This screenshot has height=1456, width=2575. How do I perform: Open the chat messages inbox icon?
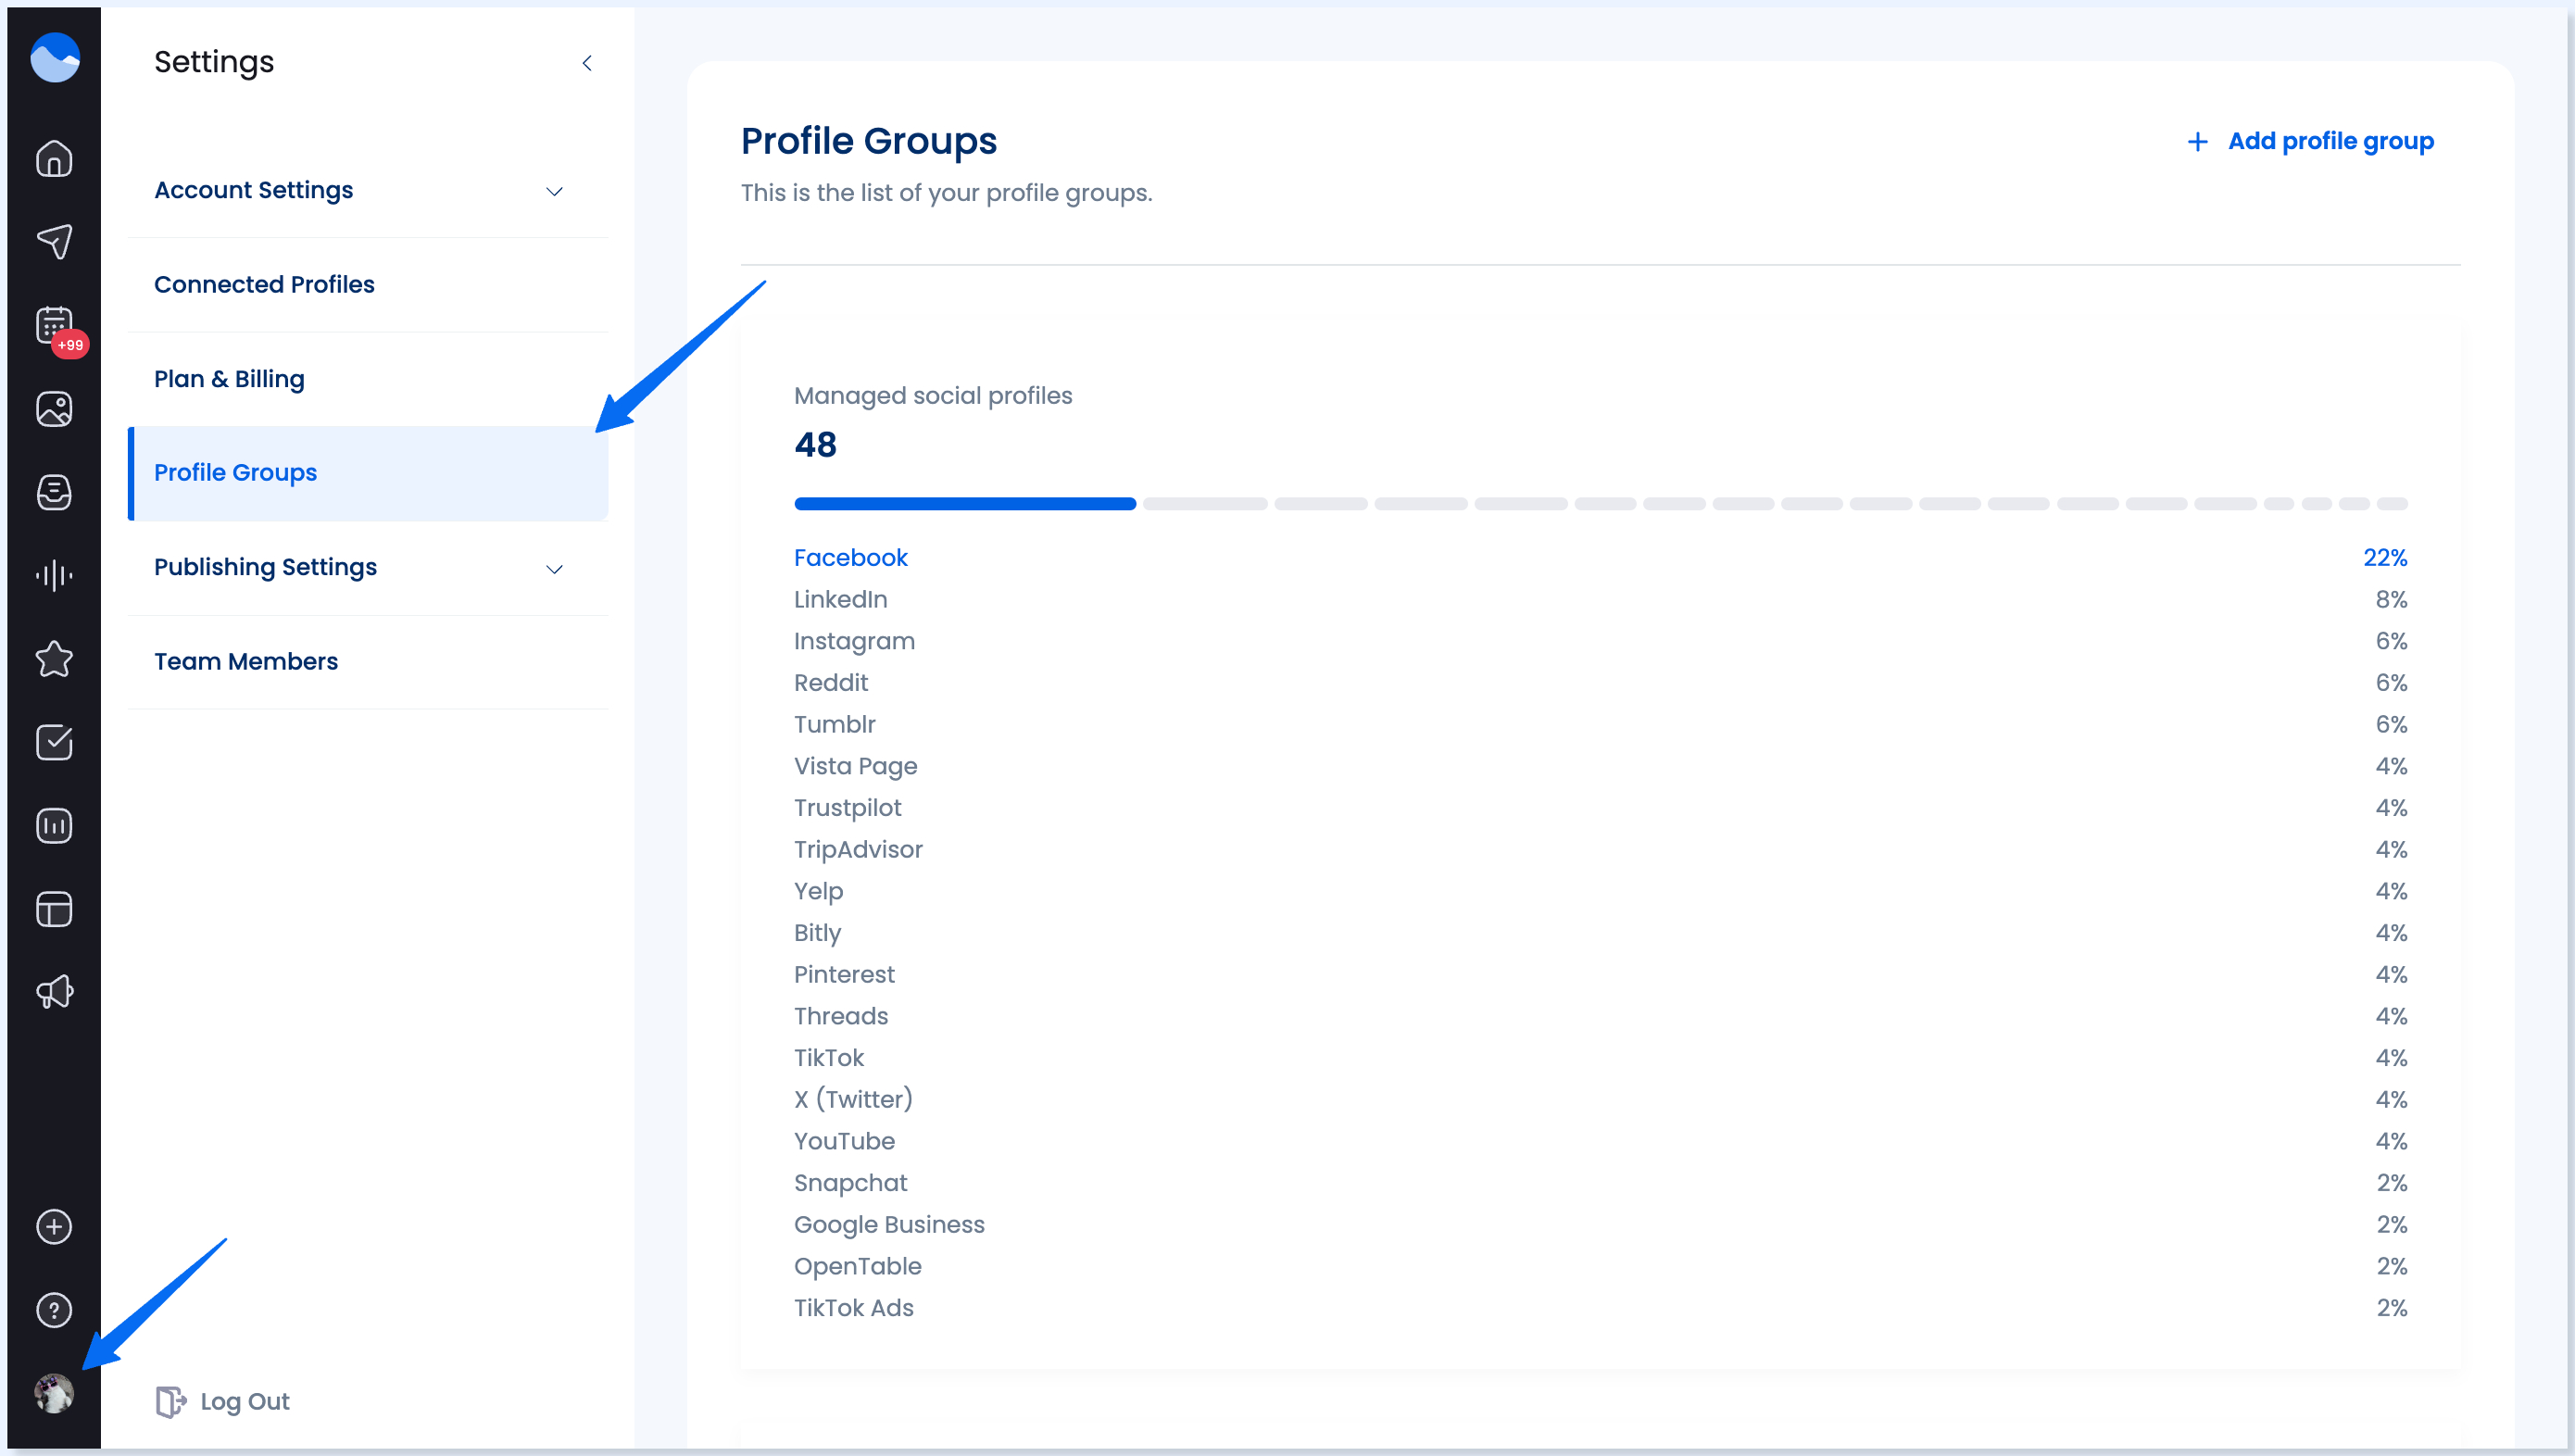click(54, 492)
